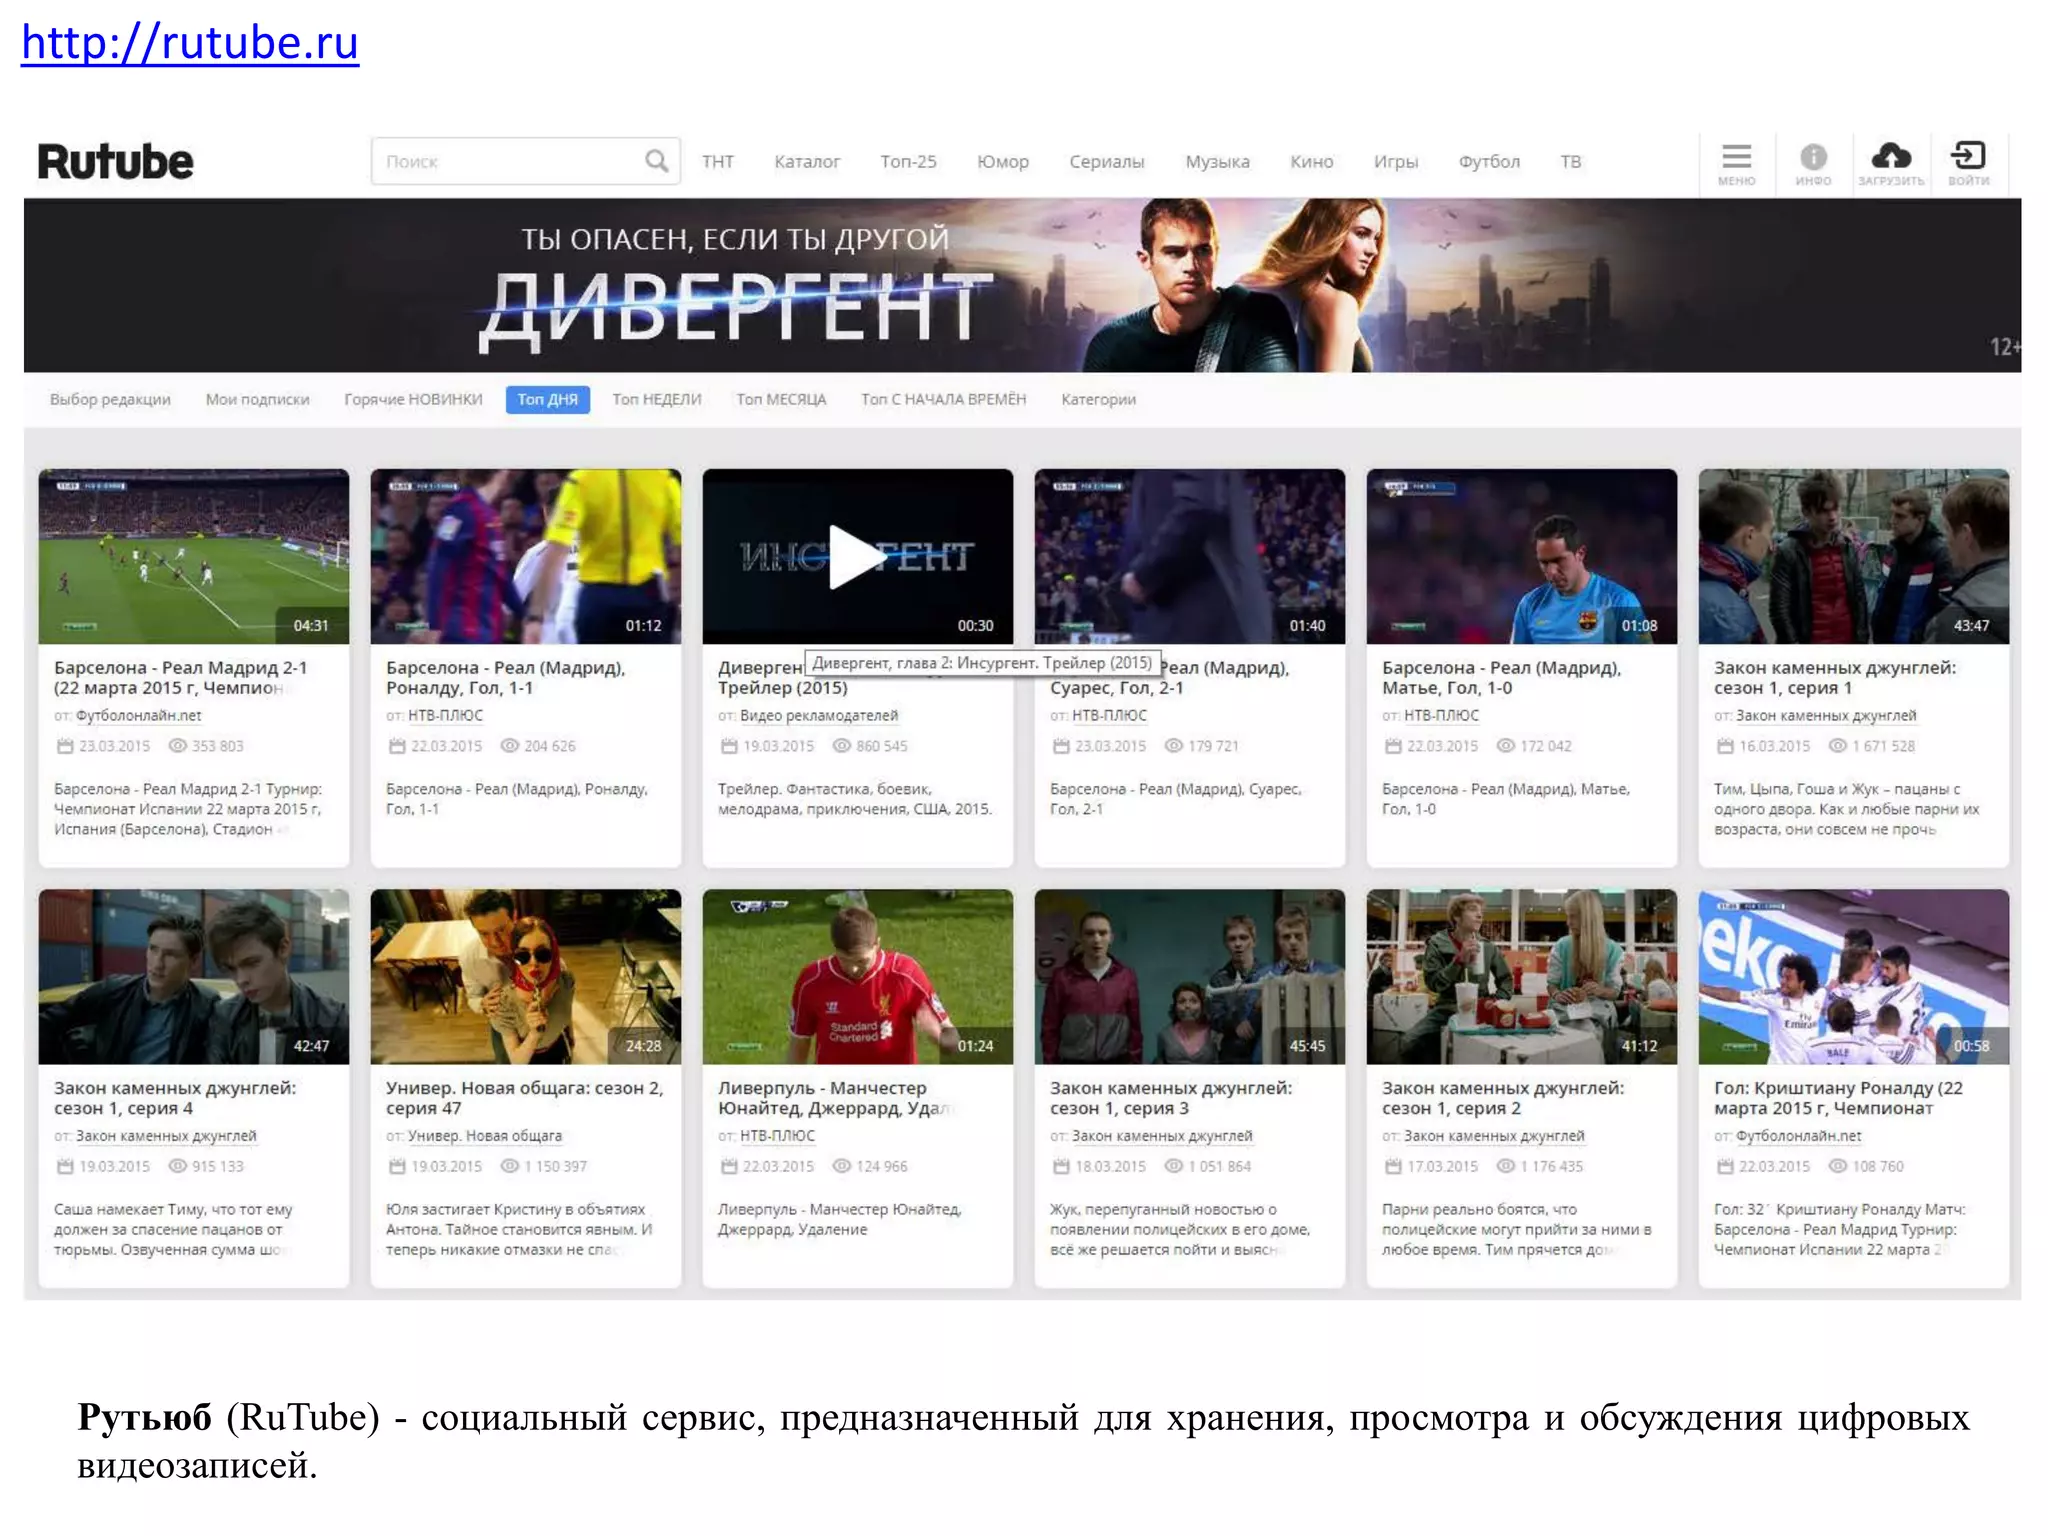Open Универ. Новая общага channel link
Image resolution: width=2048 pixels, height=1536 pixels.
point(485,1136)
